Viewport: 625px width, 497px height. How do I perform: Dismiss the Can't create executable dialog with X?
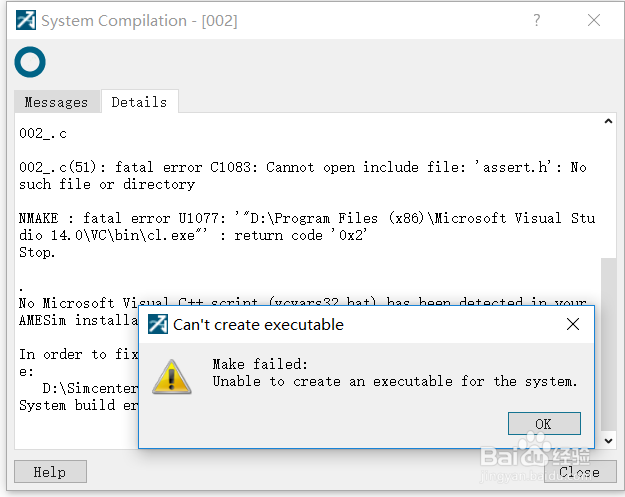pos(573,324)
